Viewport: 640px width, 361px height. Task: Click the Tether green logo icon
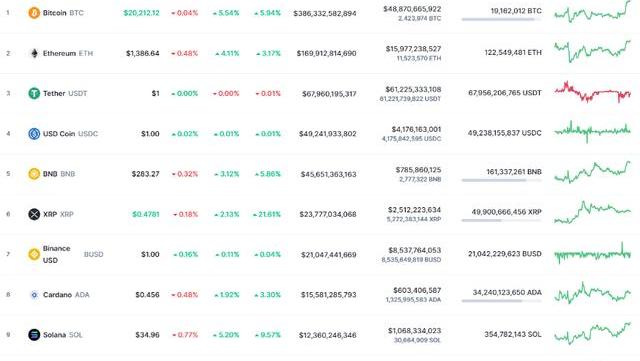34,94
